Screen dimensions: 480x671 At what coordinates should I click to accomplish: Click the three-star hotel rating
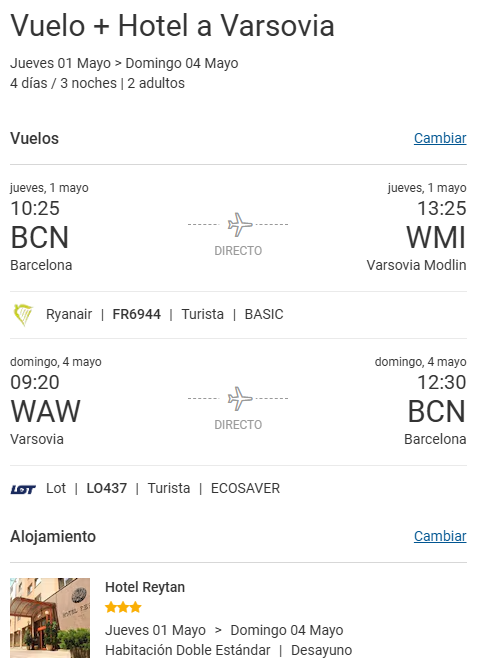[x=123, y=607]
